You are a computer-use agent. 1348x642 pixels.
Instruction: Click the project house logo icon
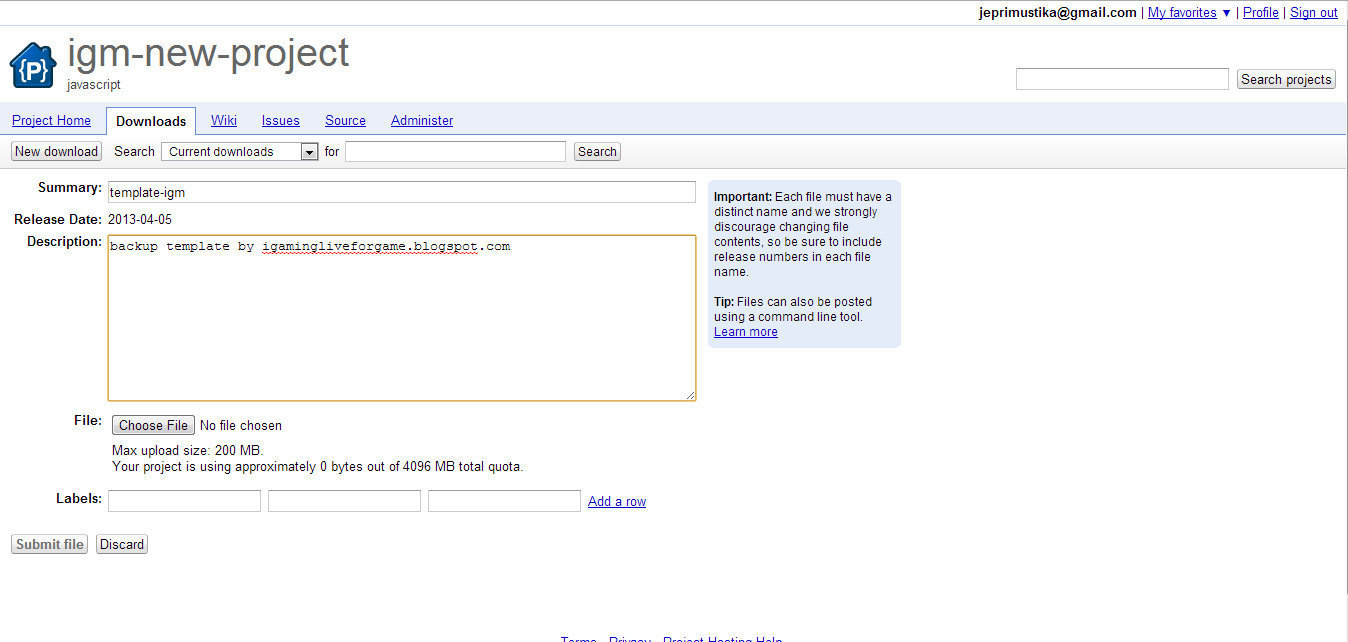click(33, 66)
